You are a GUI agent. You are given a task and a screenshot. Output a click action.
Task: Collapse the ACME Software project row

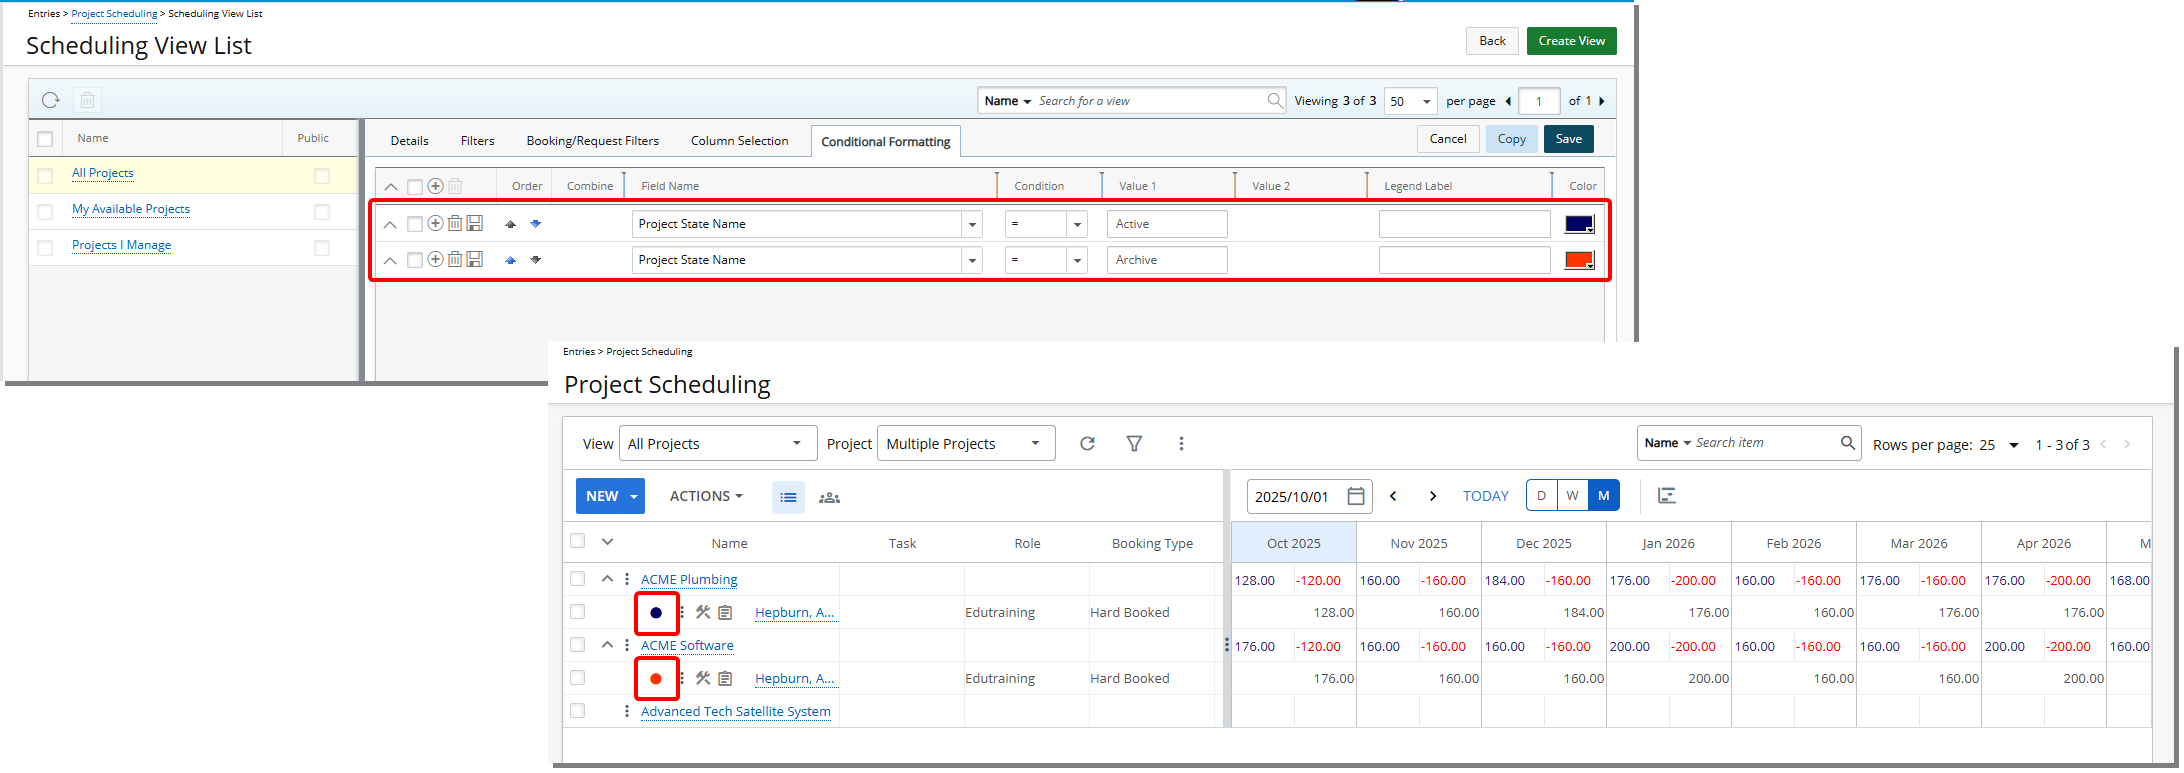(x=607, y=644)
